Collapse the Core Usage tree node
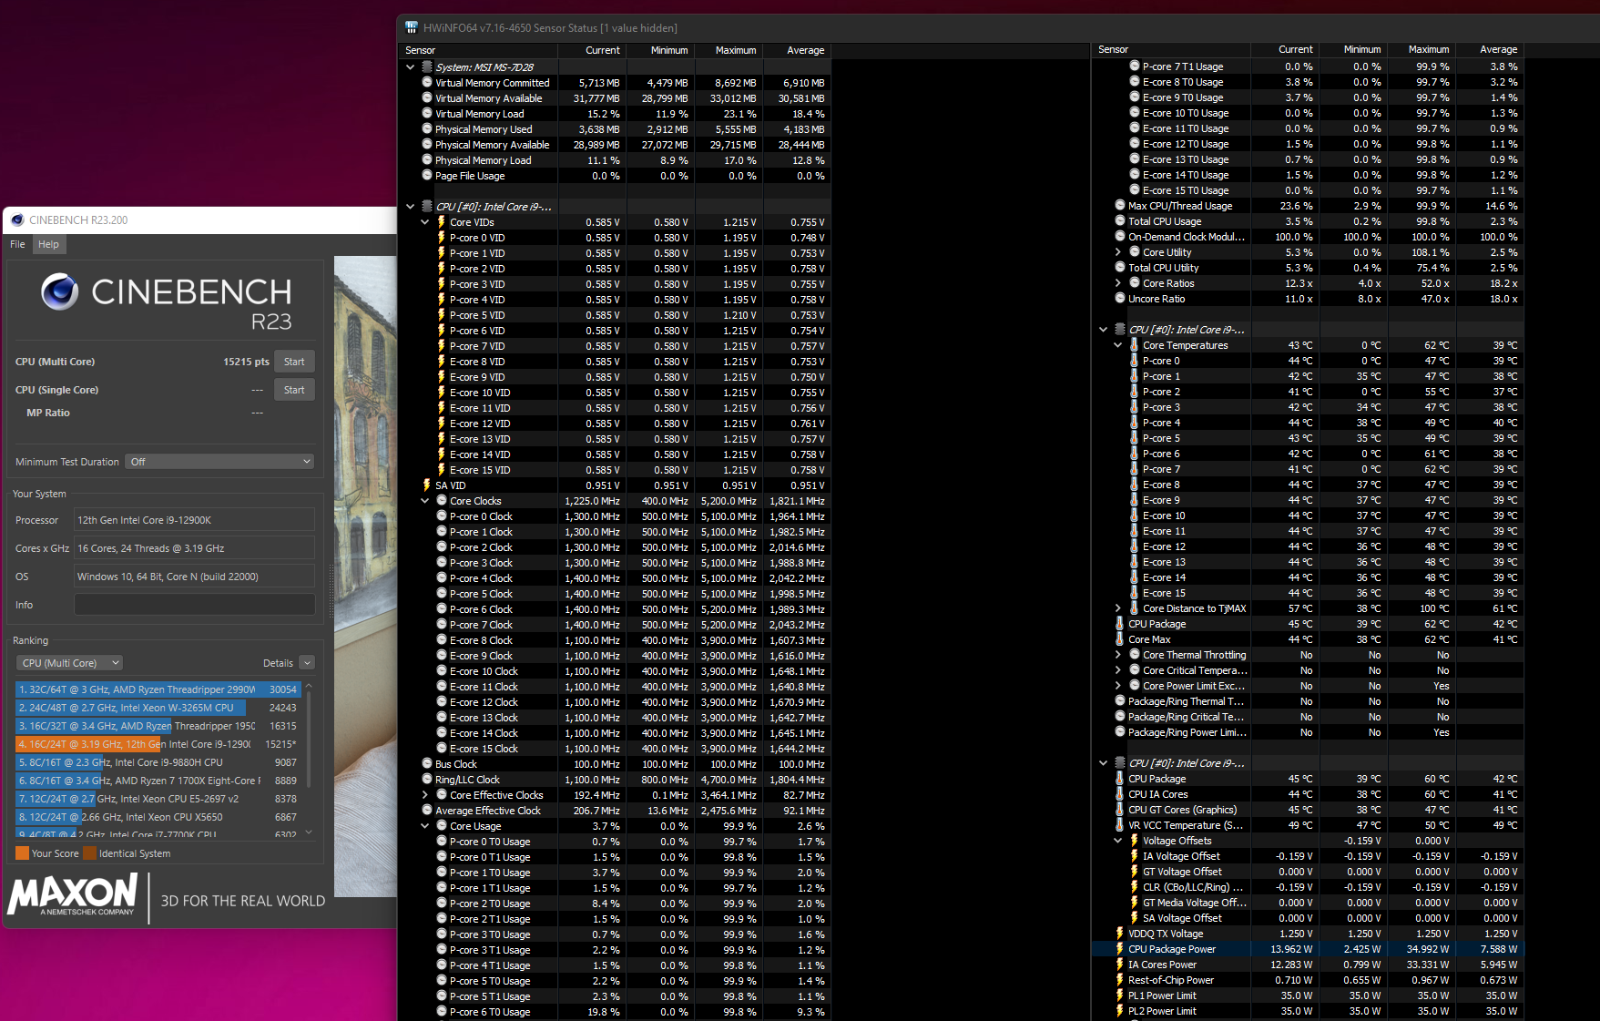 coord(425,826)
